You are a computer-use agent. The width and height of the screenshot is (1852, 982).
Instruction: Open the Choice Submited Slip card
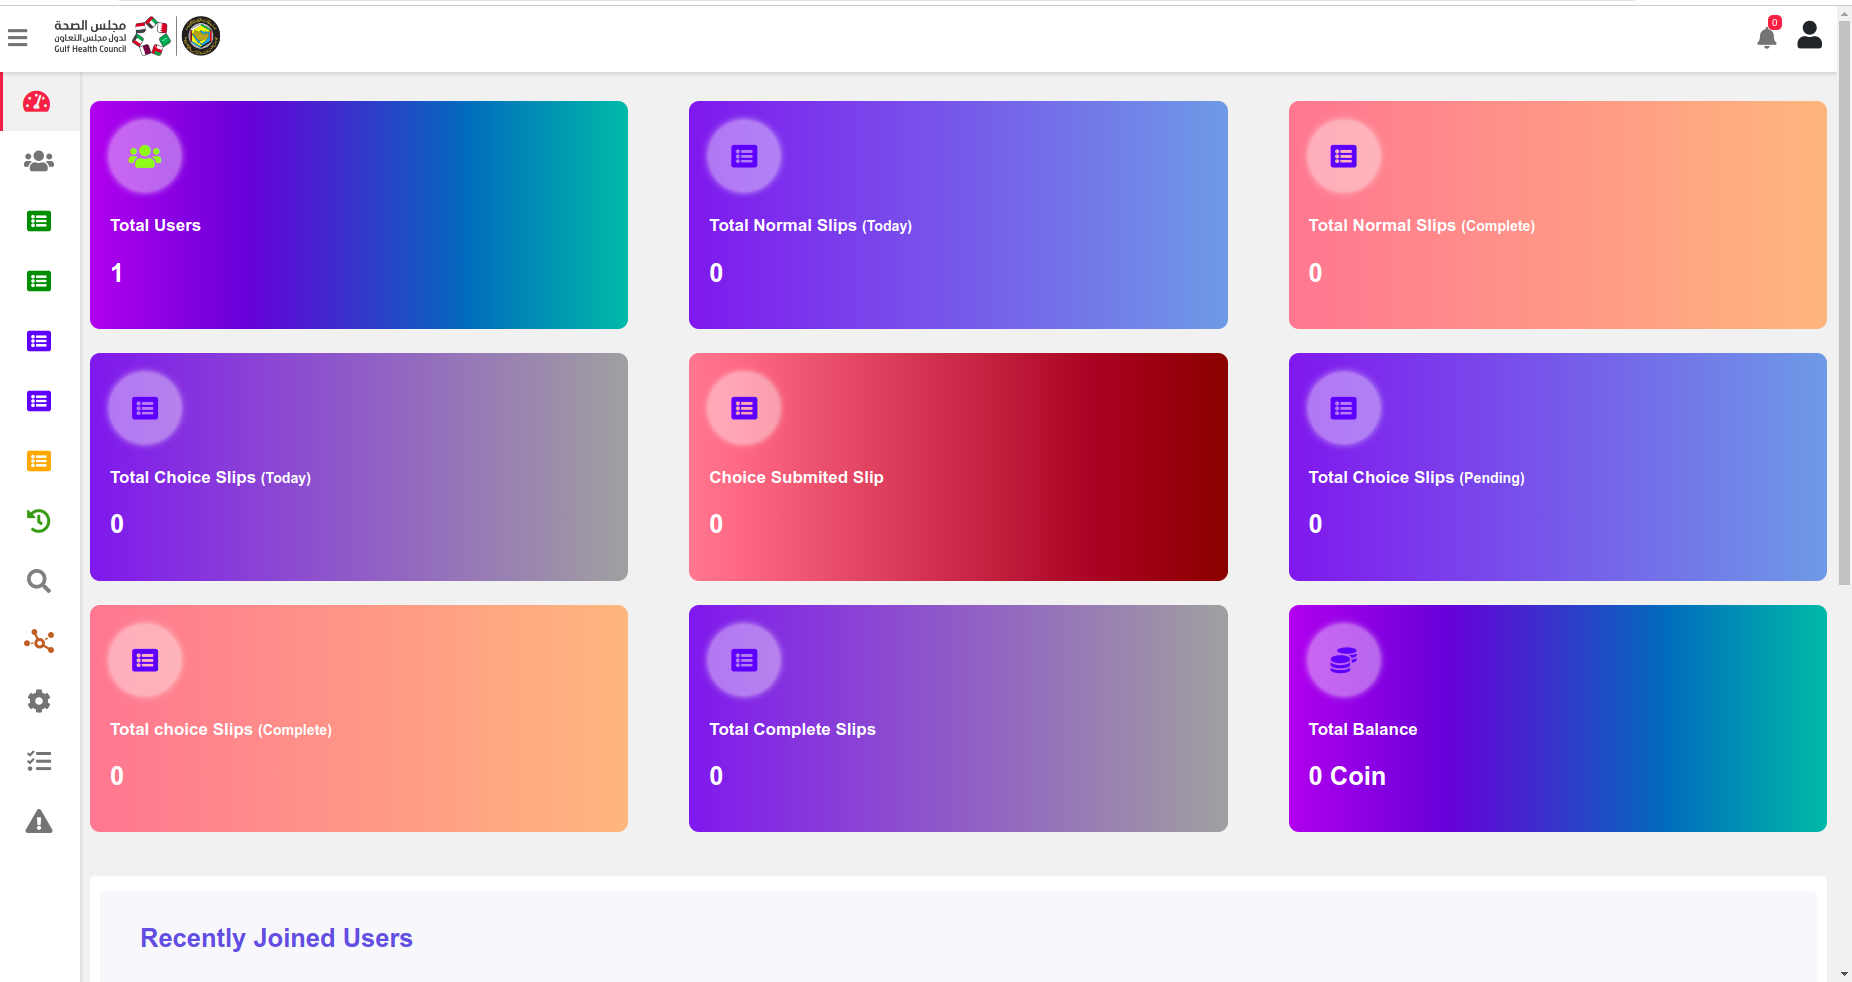tap(958, 467)
